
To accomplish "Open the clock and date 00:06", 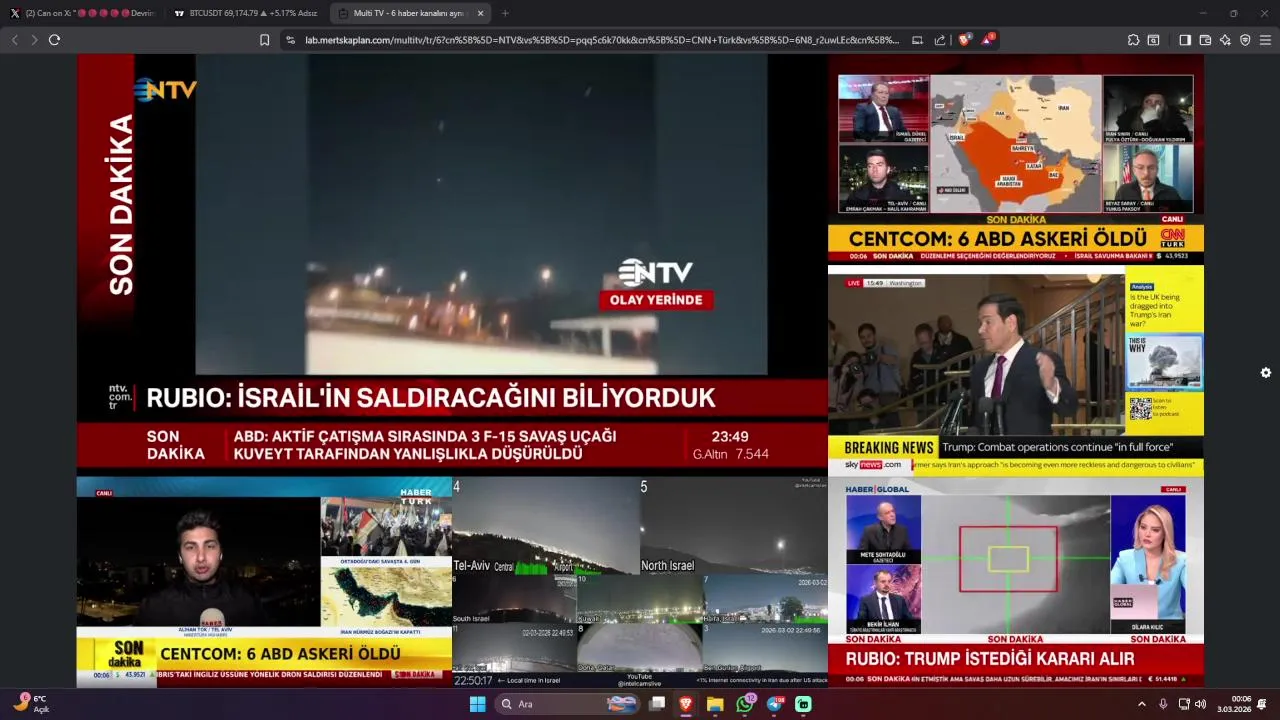I will (x=1233, y=704).
